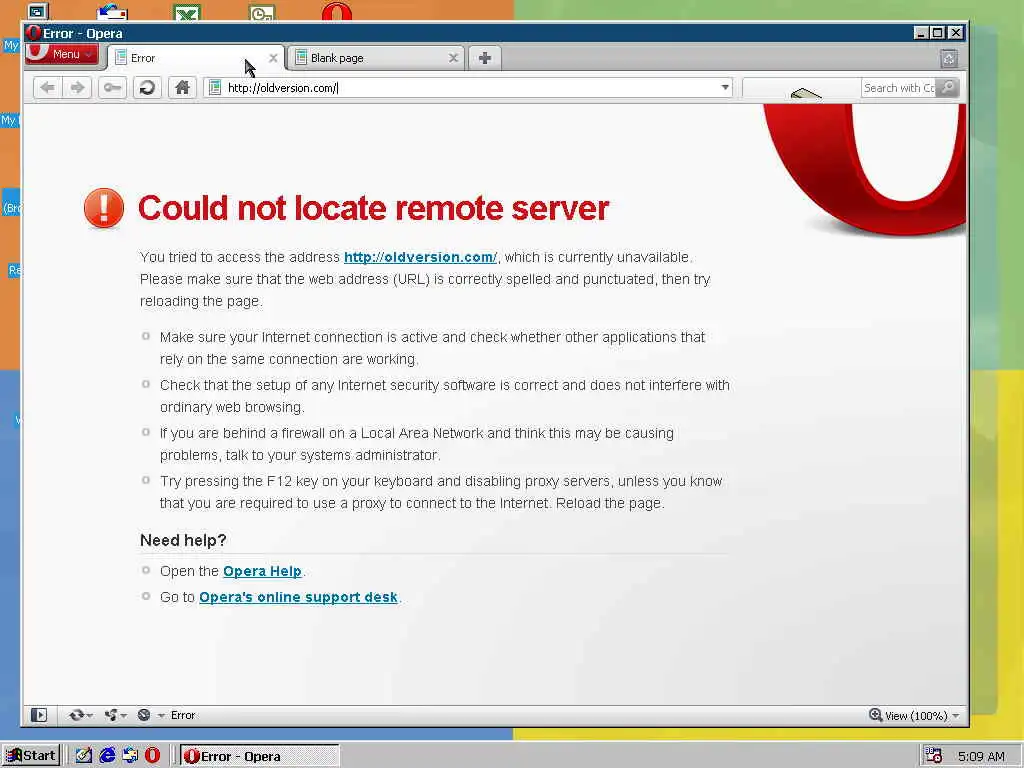1024x768 pixels.
Task: Click in the address bar URL field
Action: pos(470,88)
